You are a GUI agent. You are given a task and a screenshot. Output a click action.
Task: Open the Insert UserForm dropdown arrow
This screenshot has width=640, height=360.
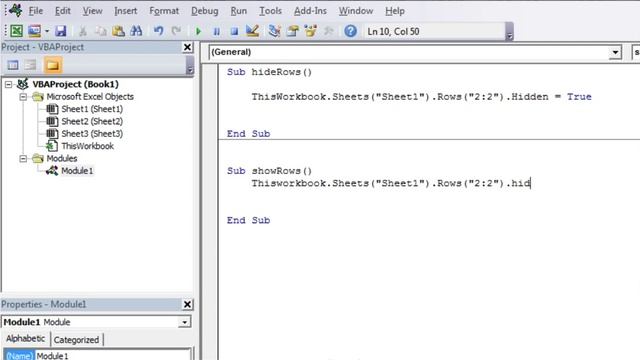click(x=47, y=31)
